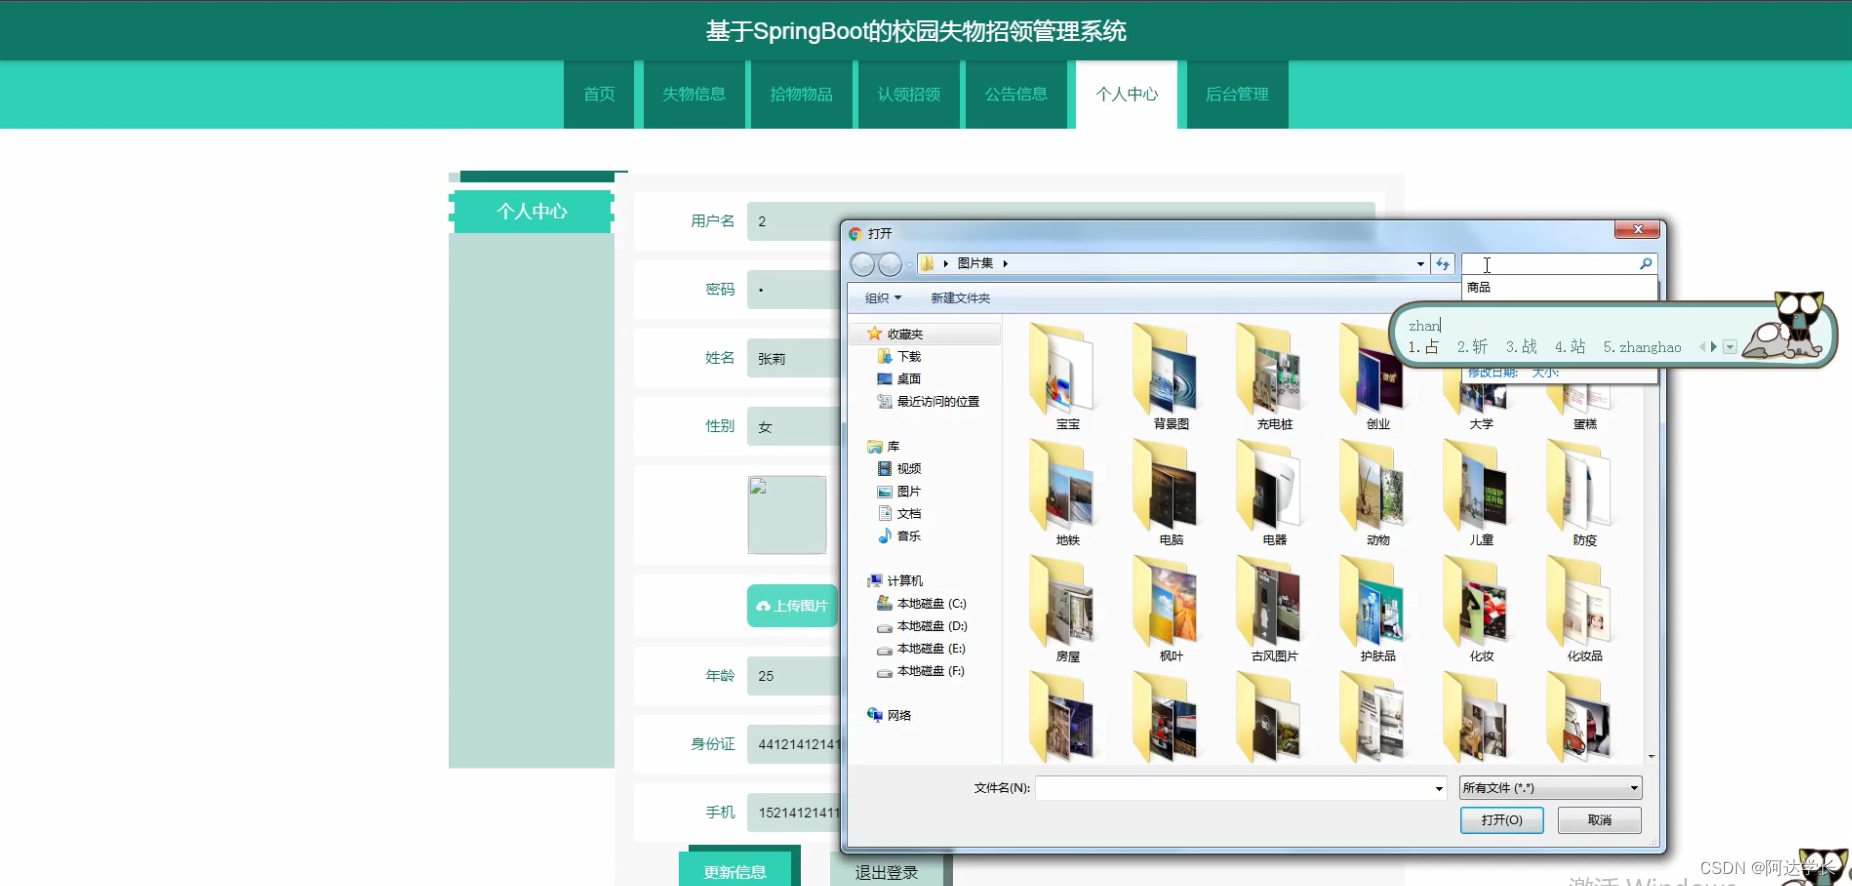Click the back arrow in file dialog
1852x886 pixels.
[x=862, y=264]
